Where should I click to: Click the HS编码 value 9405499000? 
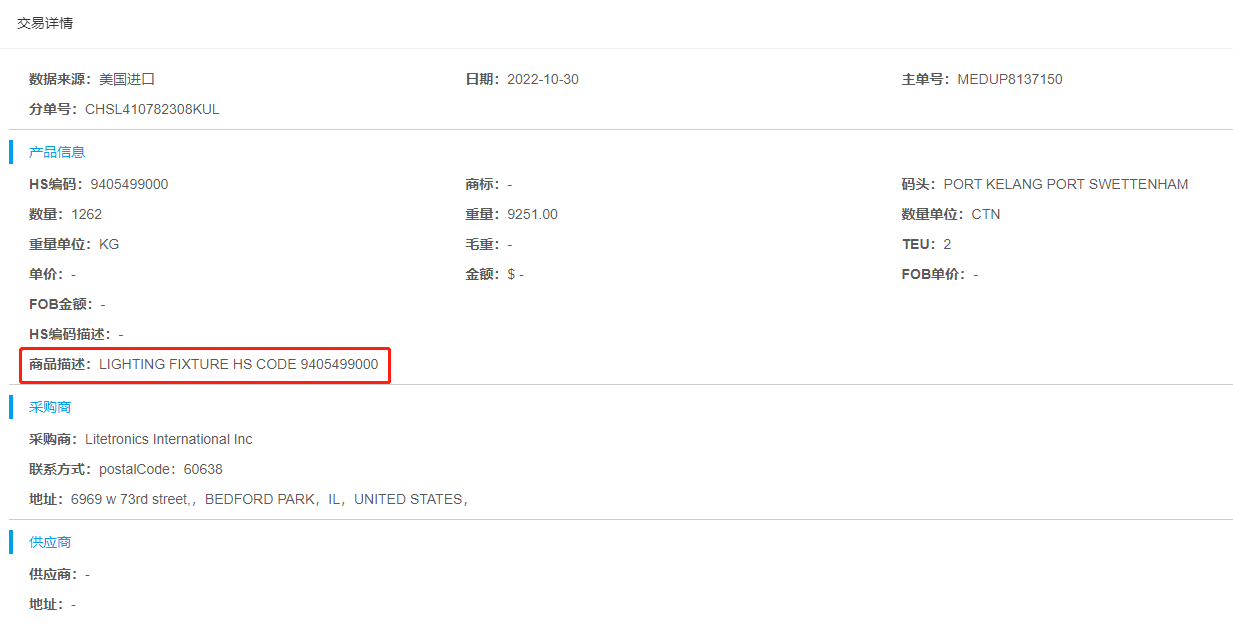[129, 184]
